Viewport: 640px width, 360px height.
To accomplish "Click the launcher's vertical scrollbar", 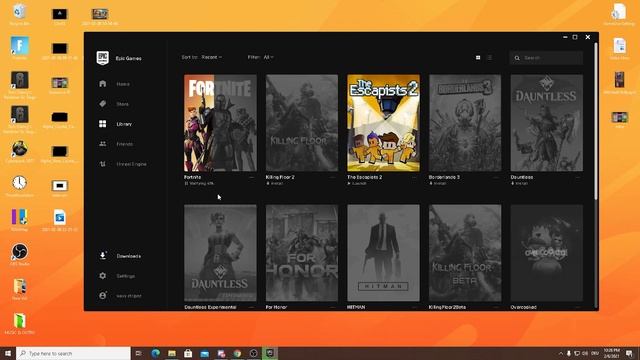I will pos(596,121).
